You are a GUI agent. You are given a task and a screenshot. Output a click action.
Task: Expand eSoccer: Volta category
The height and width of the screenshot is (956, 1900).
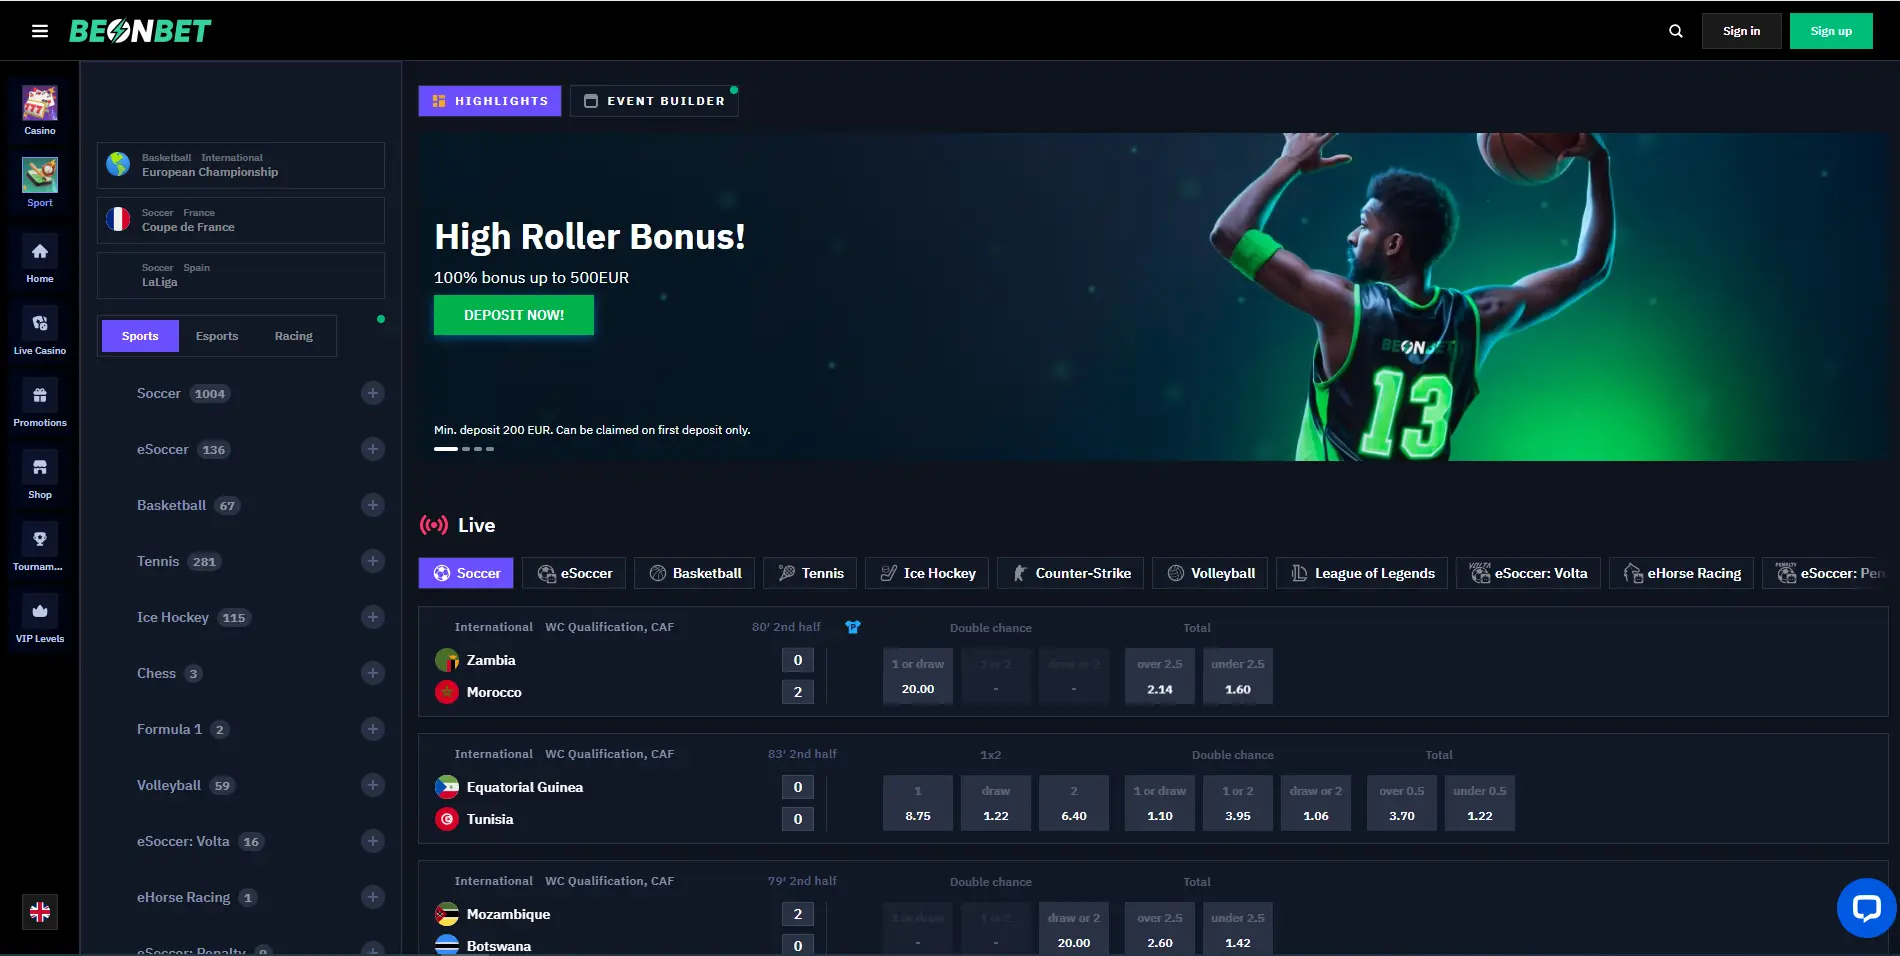[373, 841]
